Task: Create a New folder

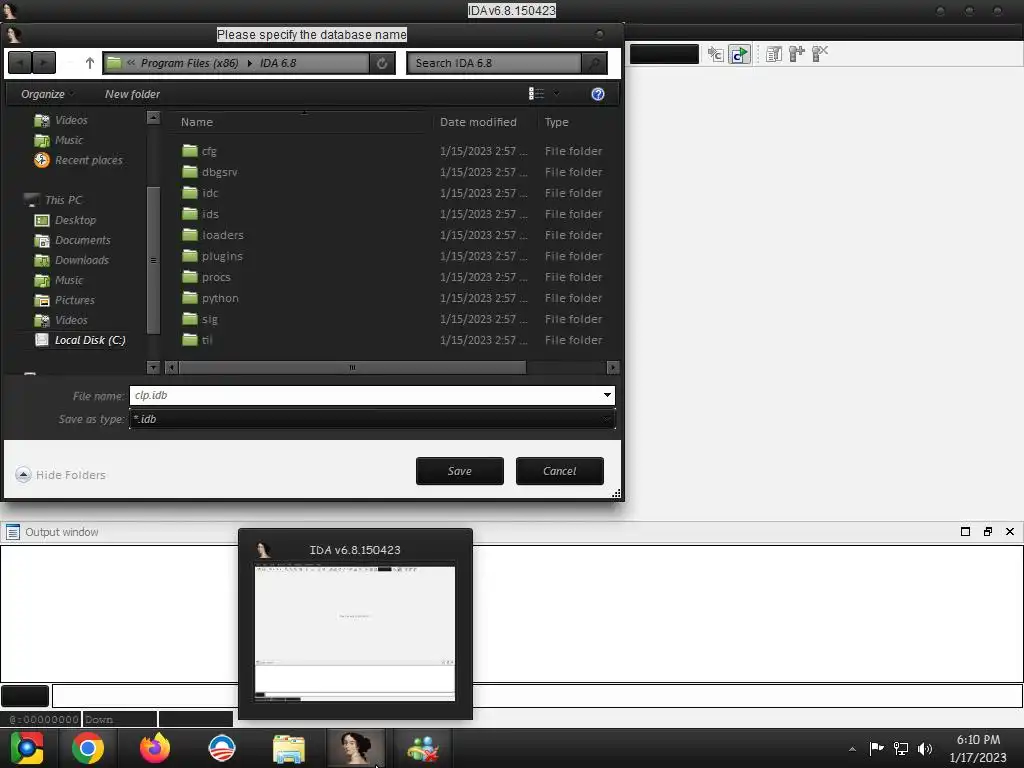Action: [132, 94]
